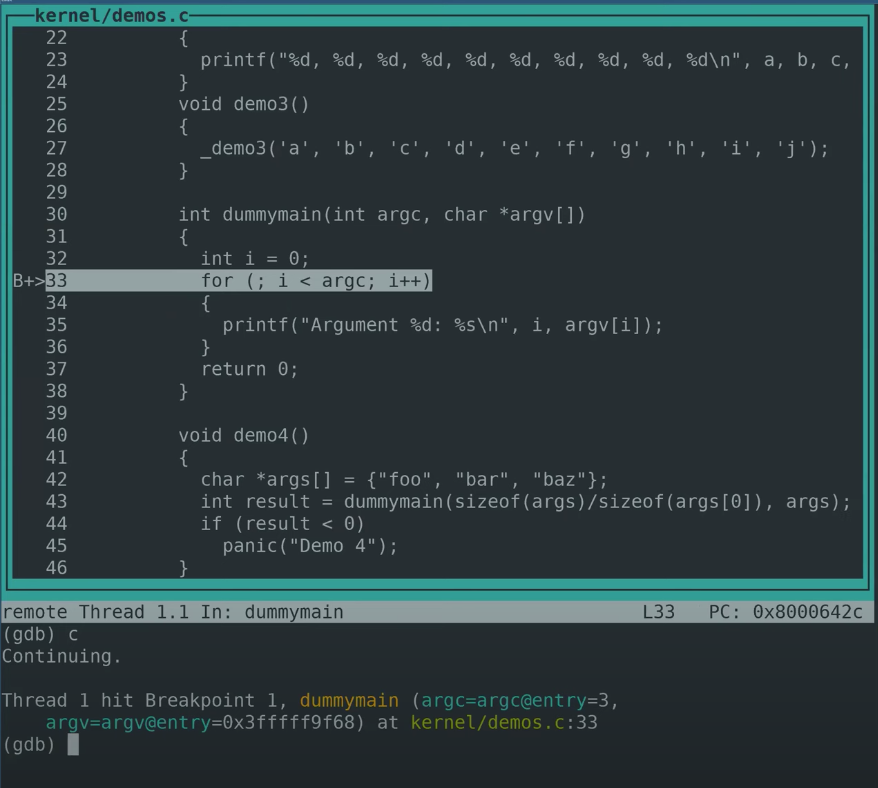Image resolution: width=878 pixels, height=788 pixels.
Task: Click line number 37 beside return 0
Action: (x=56, y=369)
